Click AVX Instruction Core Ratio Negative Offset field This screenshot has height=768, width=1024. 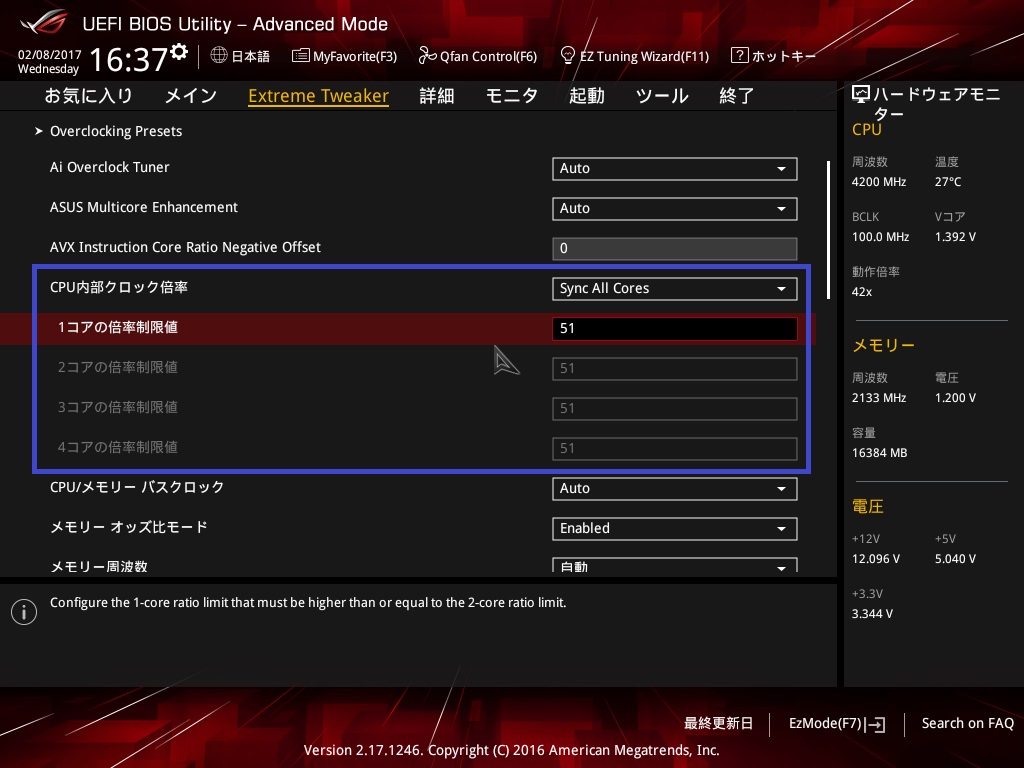coord(674,248)
